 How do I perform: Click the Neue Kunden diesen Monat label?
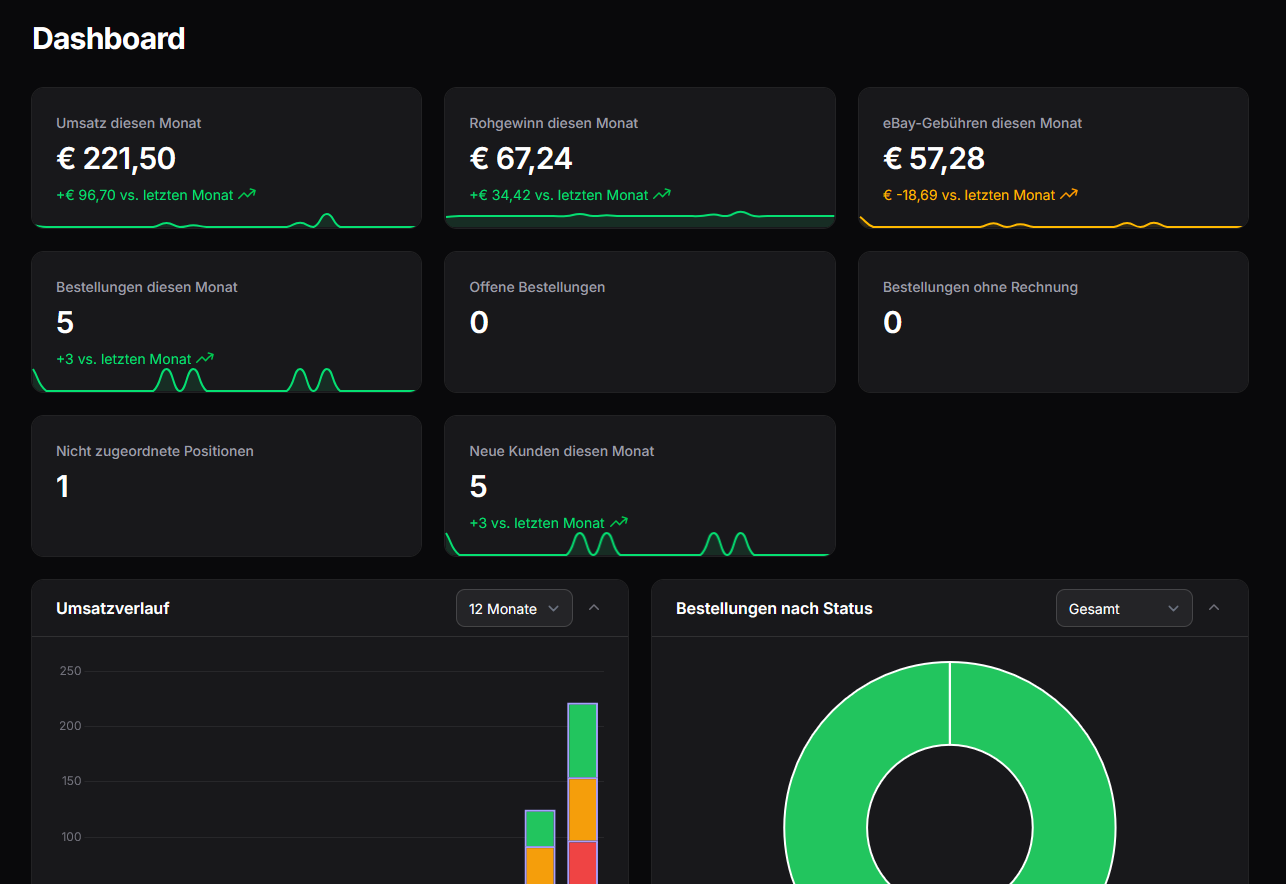562,451
